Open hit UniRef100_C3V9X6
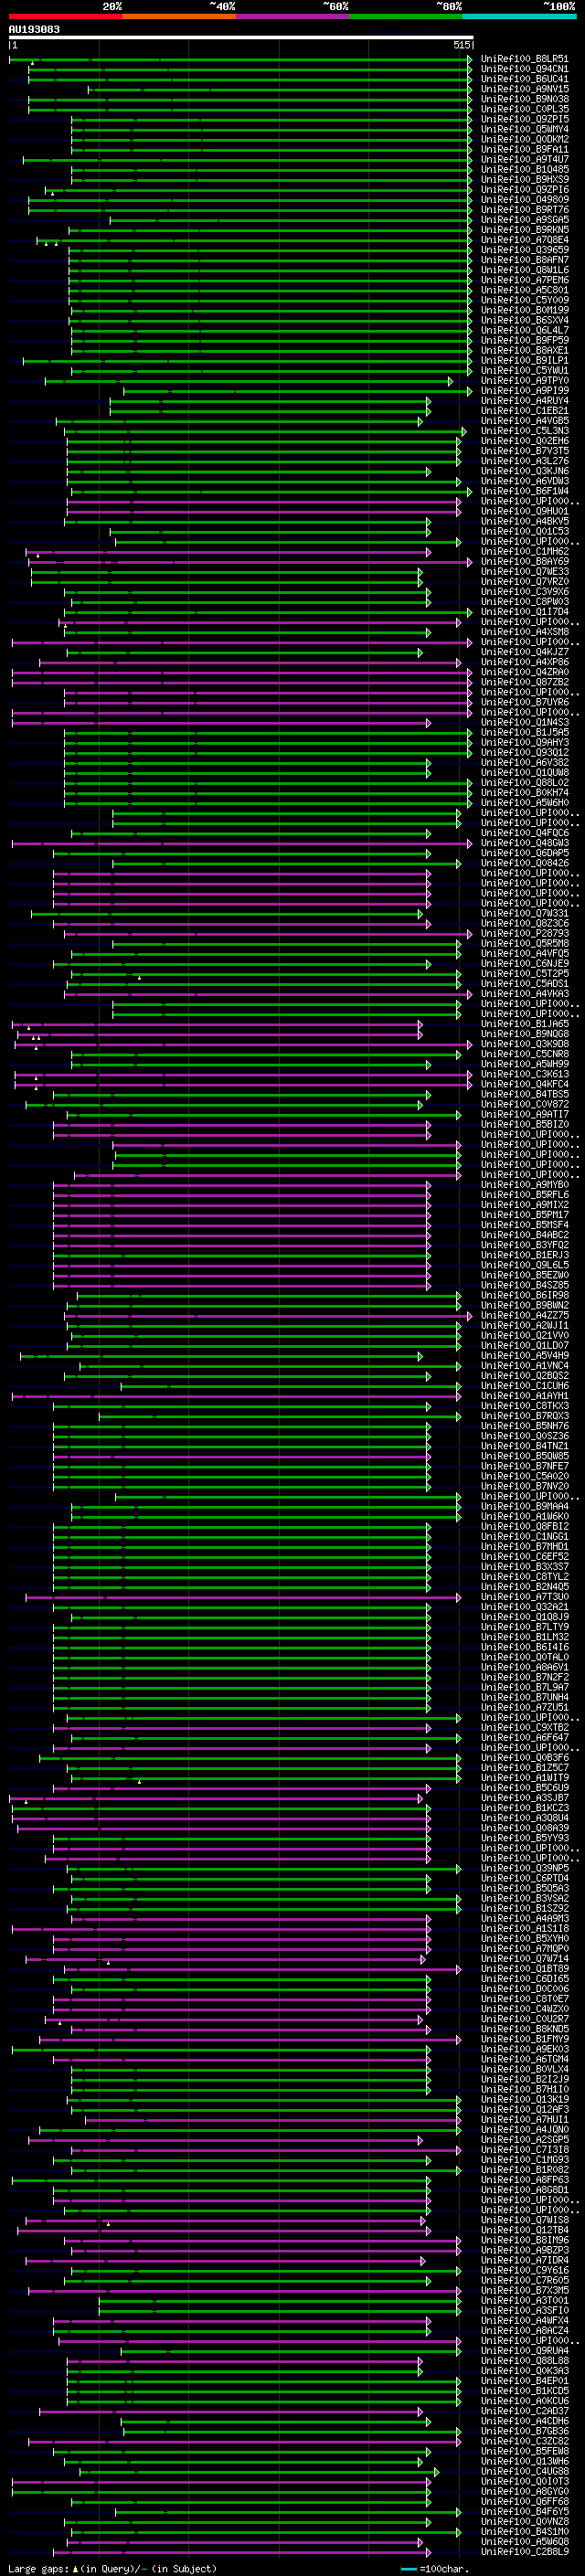Screen dimensions: 585x2576 525,592
